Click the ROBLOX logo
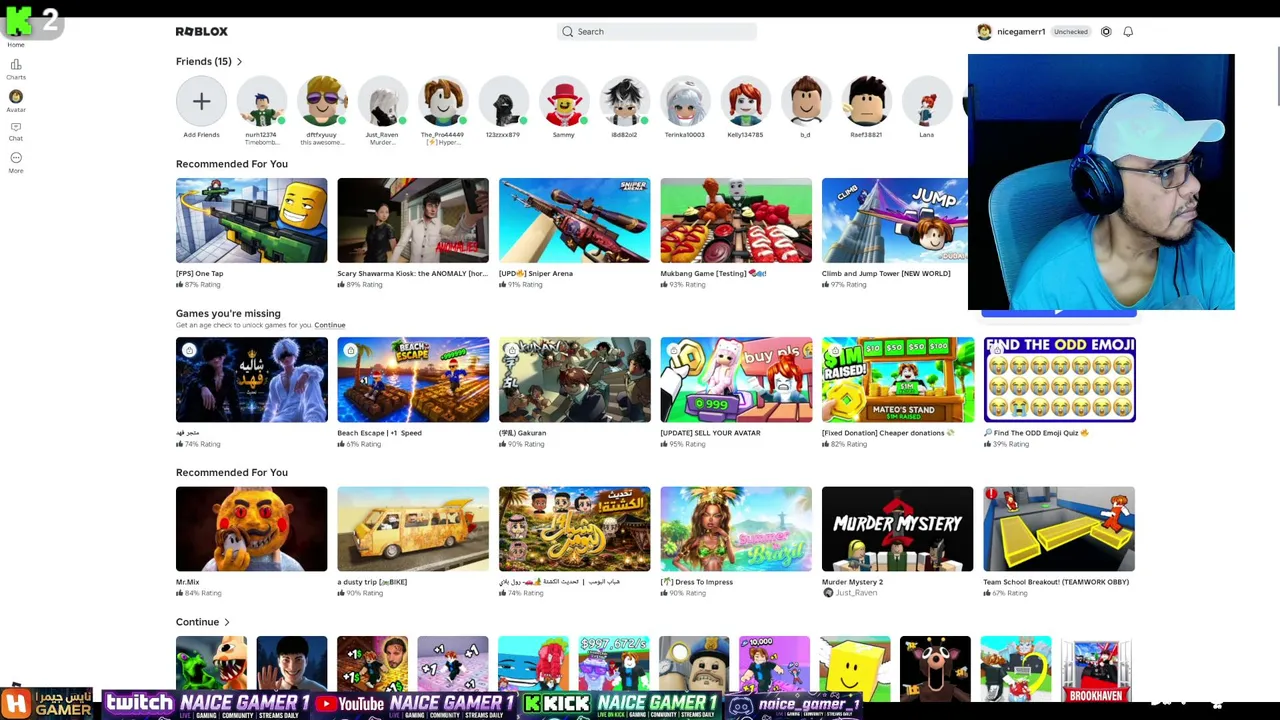Viewport: 1280px width, 720px height. (202, 32)
